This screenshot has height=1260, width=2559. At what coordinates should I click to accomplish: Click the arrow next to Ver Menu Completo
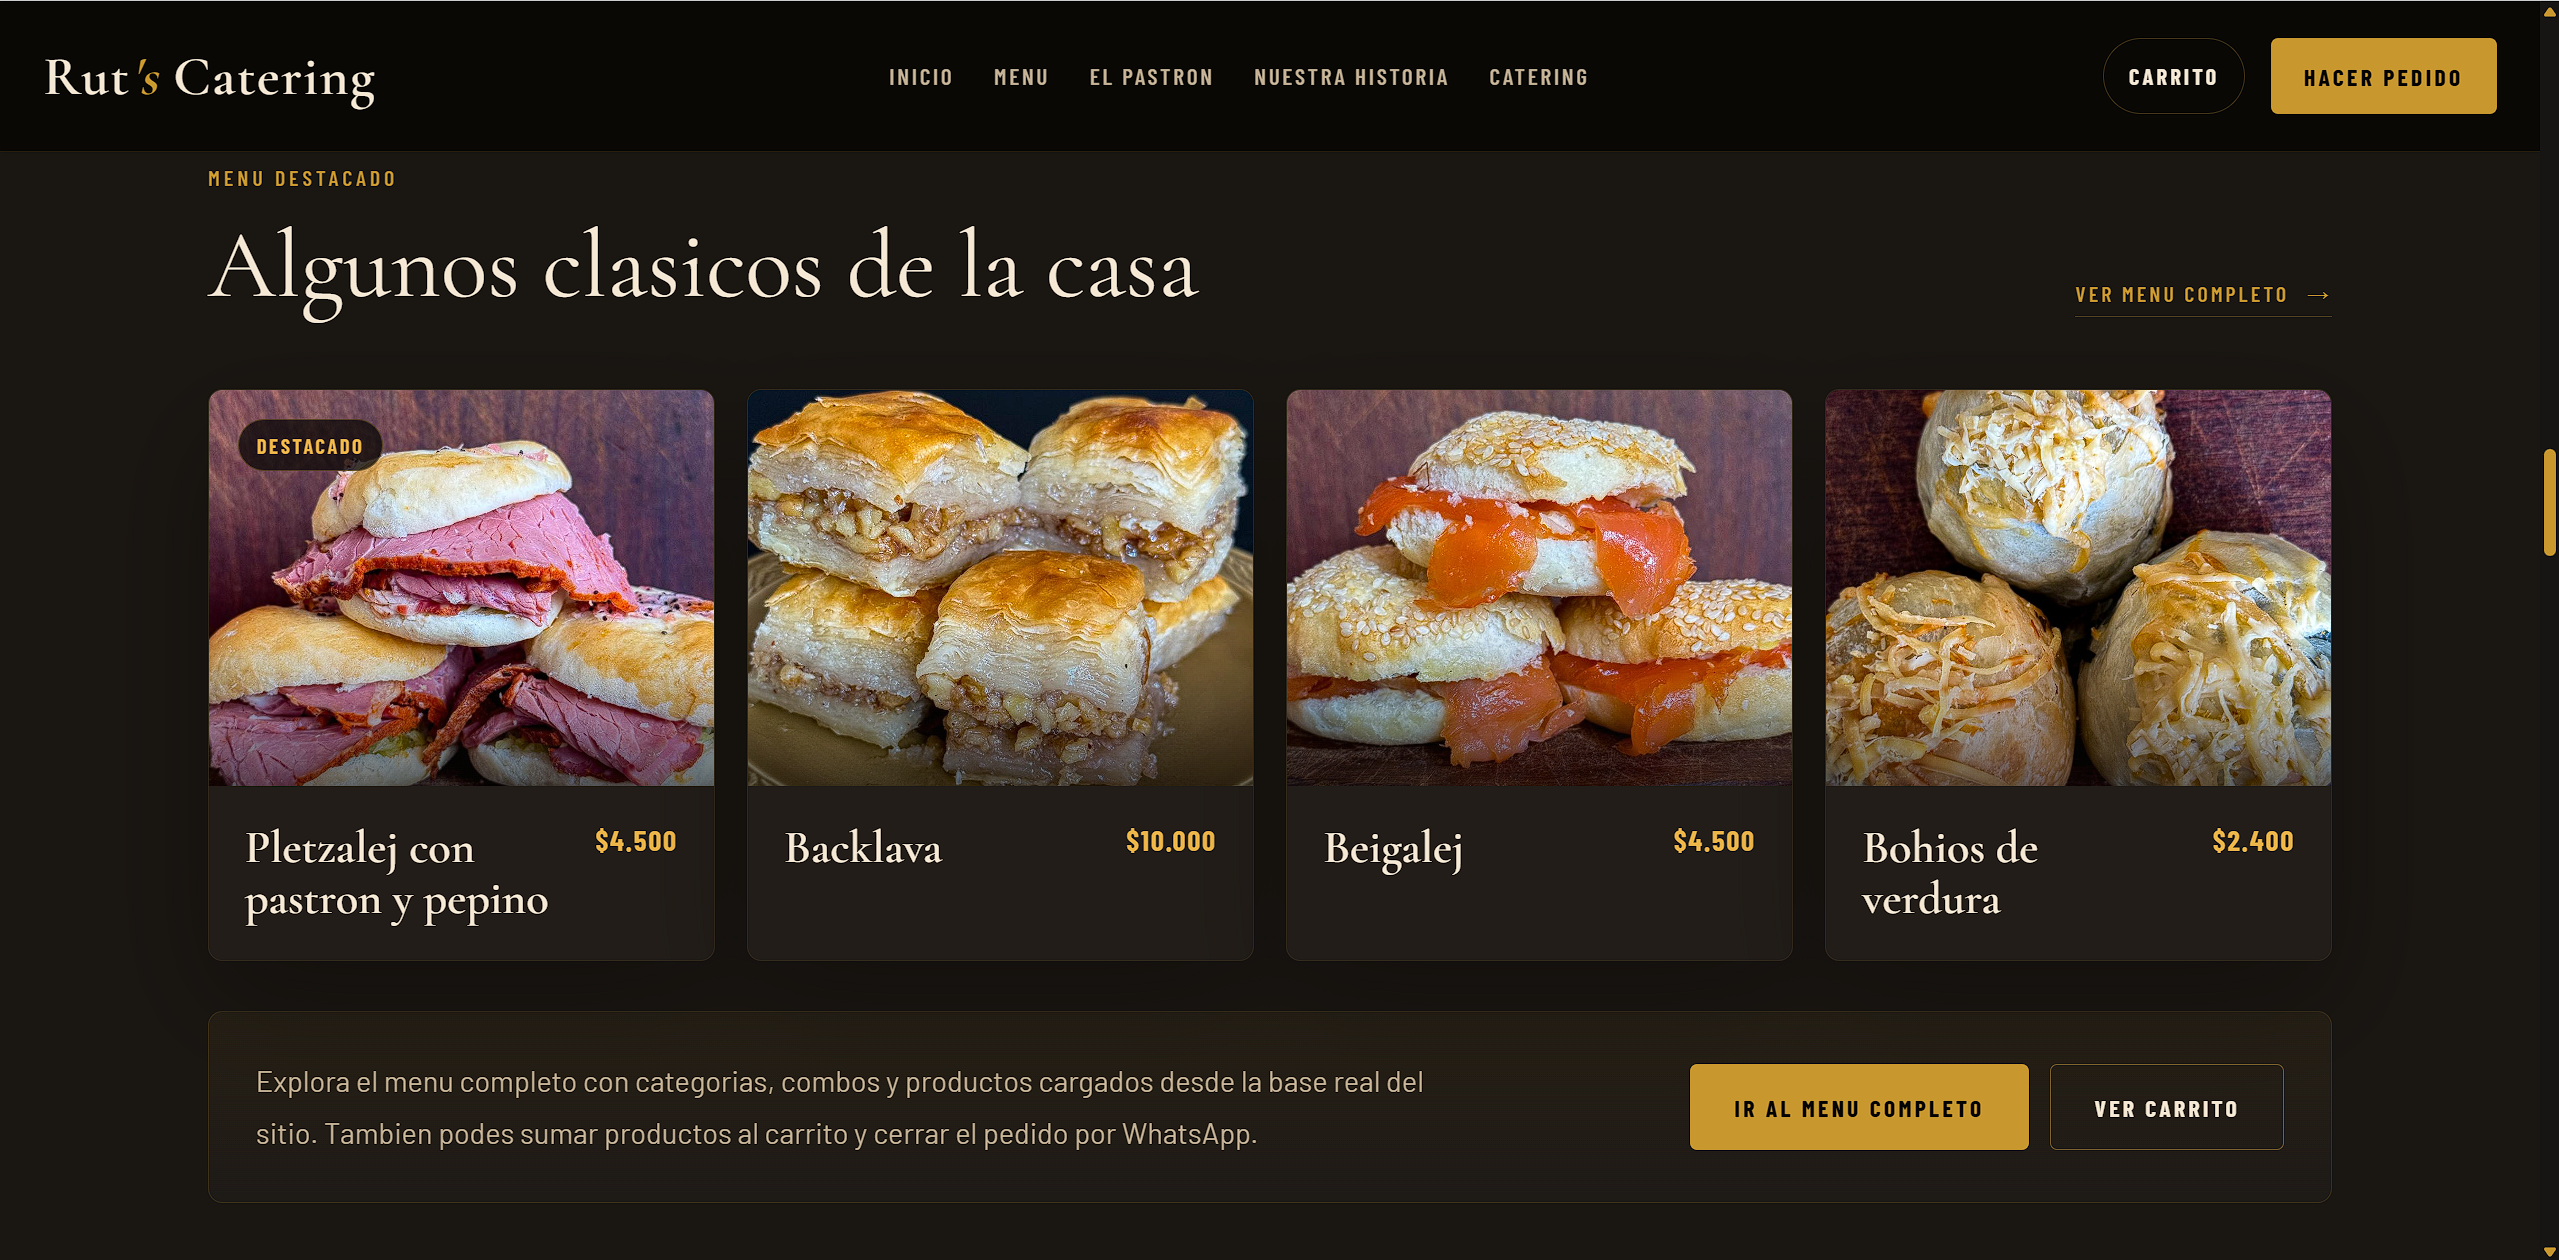[x=2318, y=295]
